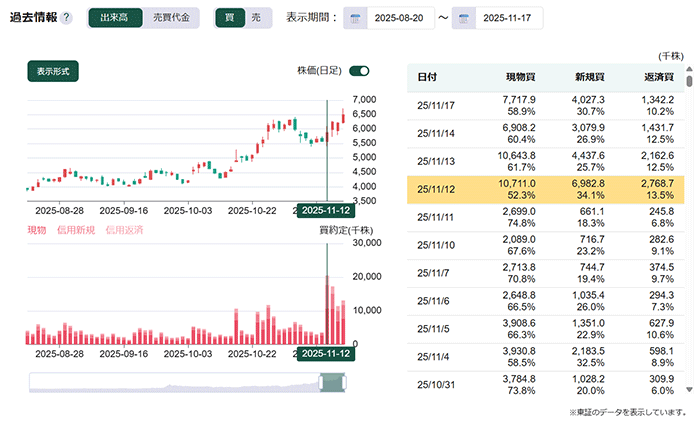700x426 pixels.
Task: Toggle the 現物 legend series
Action: tap(37, 230)
